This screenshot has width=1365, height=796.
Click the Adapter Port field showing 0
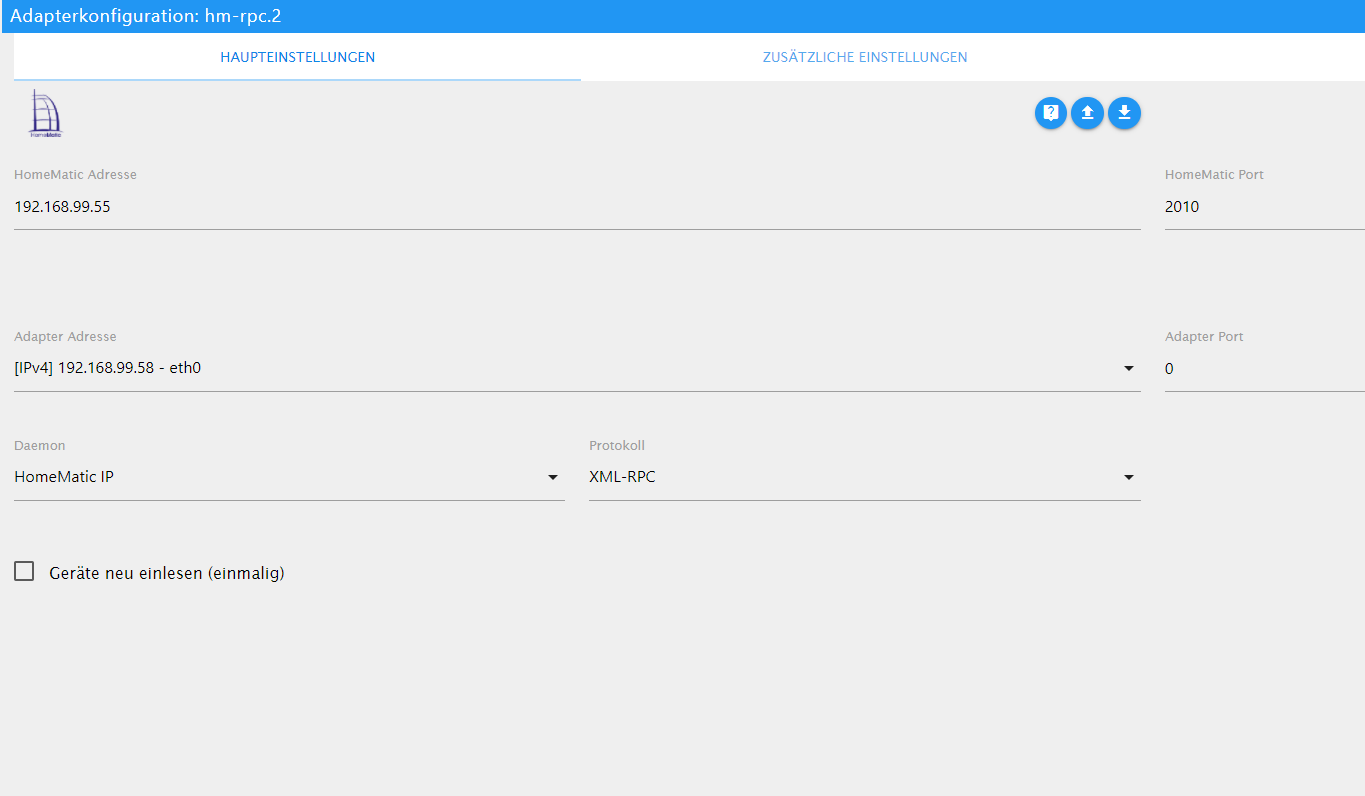tap(1265, 369)
